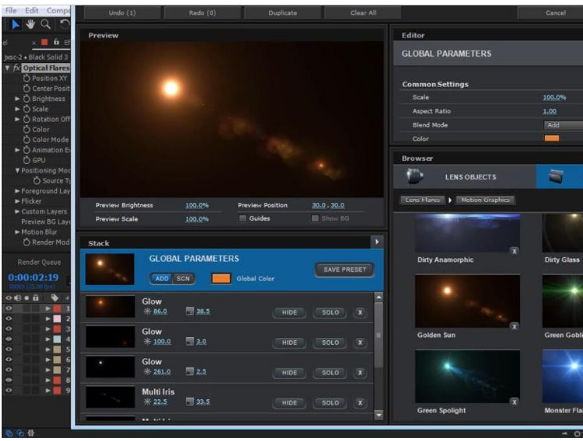Toggle visibility eye of layer 5
Screen dimensions: 583x441
(9, 350)
